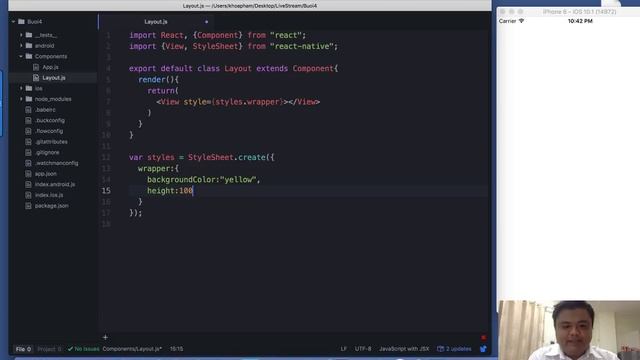Expand the __tests__ folder arrow
The height and width of the screenshot is (360, 640).
click(21, 35)
